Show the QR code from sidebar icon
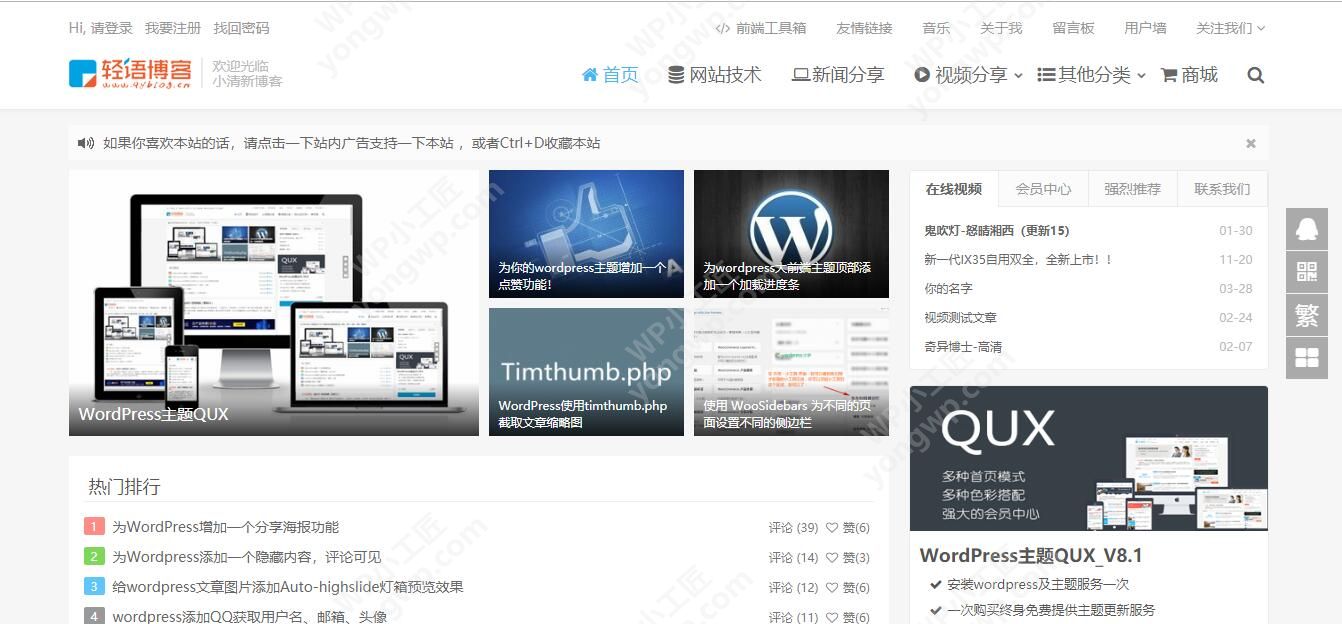 click(x=1306, y=272)
